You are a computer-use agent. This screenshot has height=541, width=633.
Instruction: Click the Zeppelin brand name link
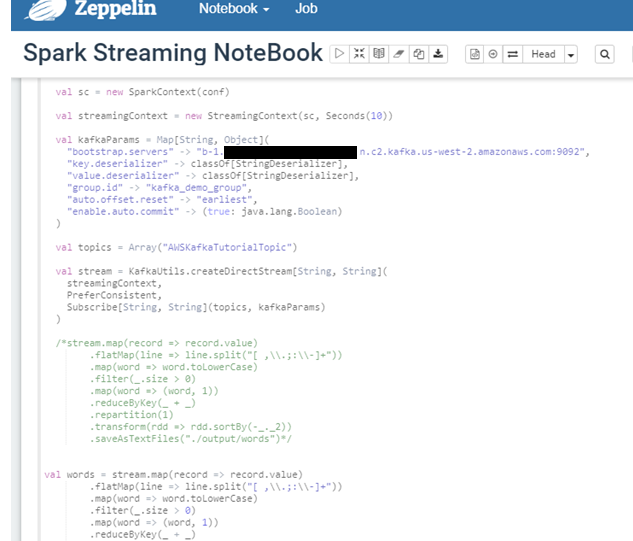(x=115, y=9)
